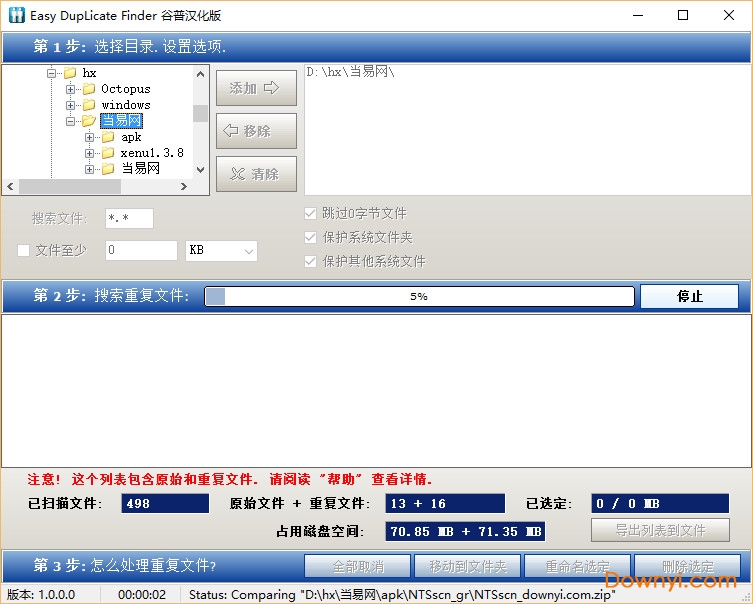Screen dimensions: 753x604
Task: Click the 停止 stop search button
Action: 690,296
